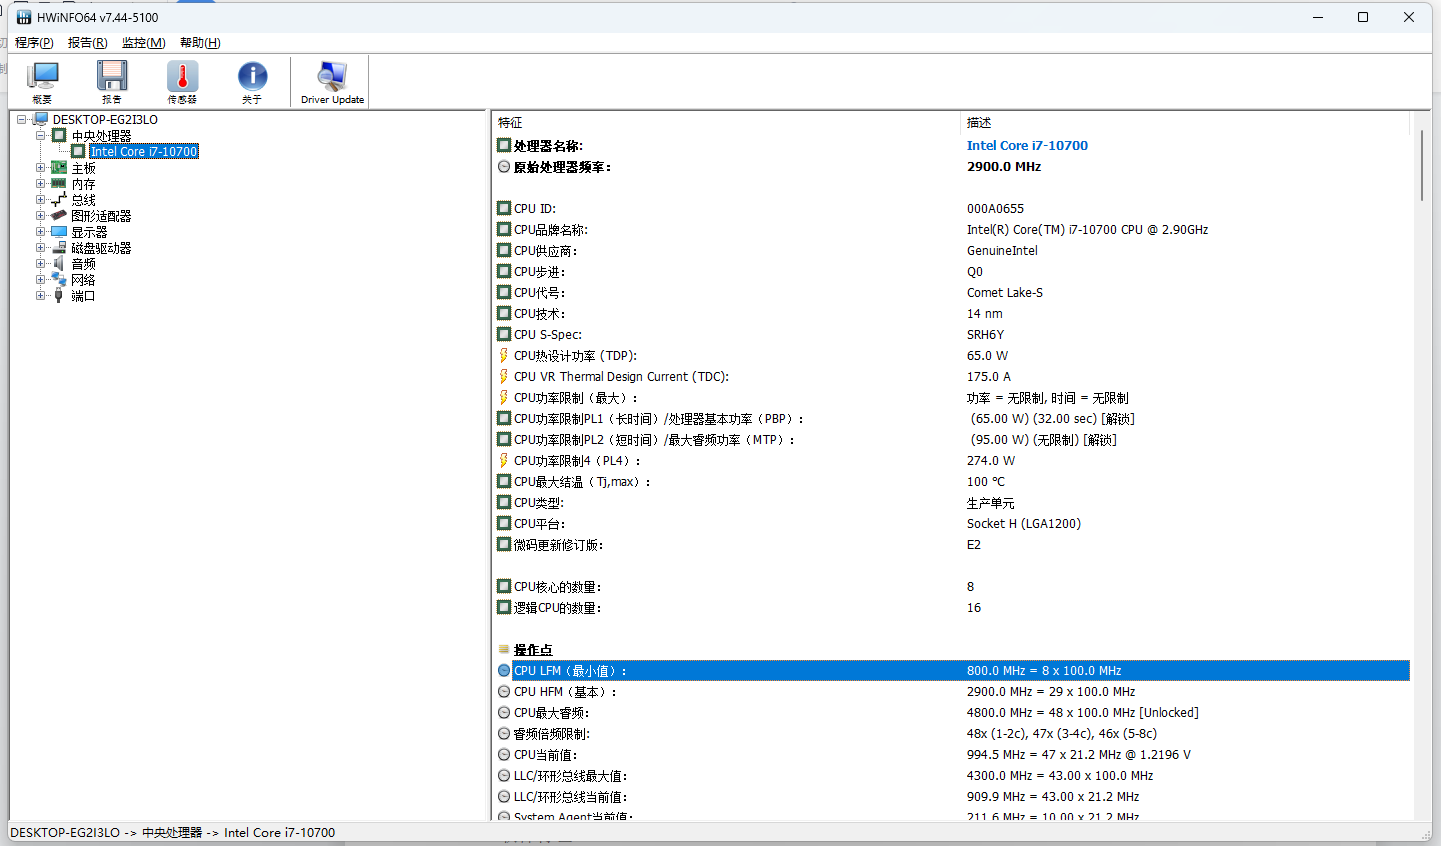Select the CPU平台 row
The image size is (1441, 846).
953,524
